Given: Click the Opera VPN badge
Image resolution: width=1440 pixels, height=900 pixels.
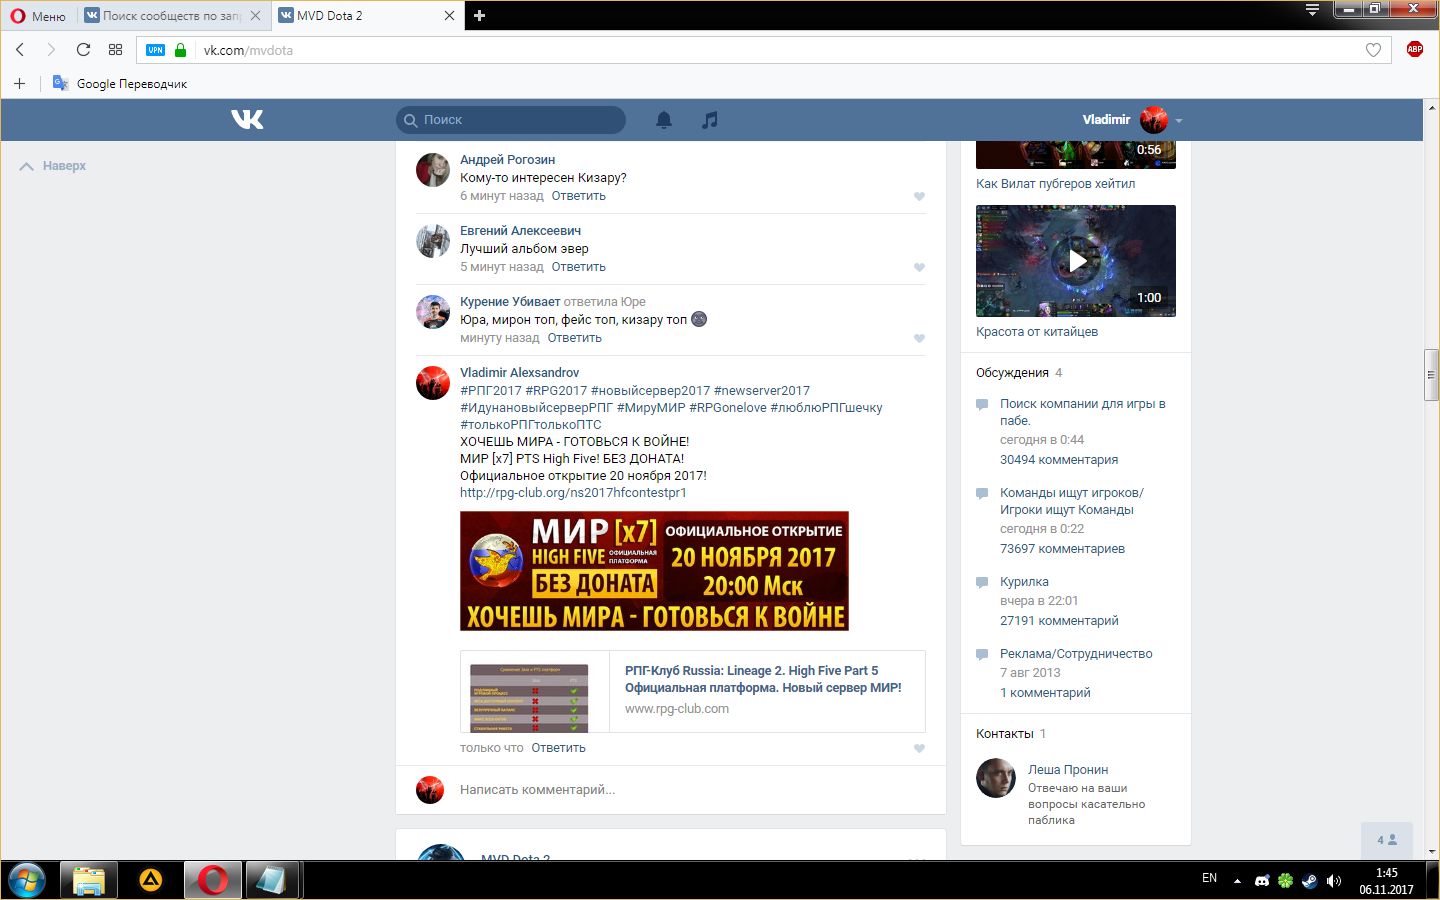Looking at the screenshot, I should pos(155,50).
